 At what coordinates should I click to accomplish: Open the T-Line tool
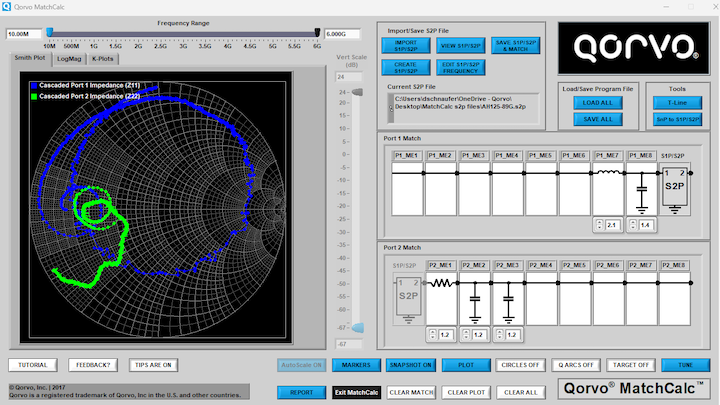click(677, 103)
